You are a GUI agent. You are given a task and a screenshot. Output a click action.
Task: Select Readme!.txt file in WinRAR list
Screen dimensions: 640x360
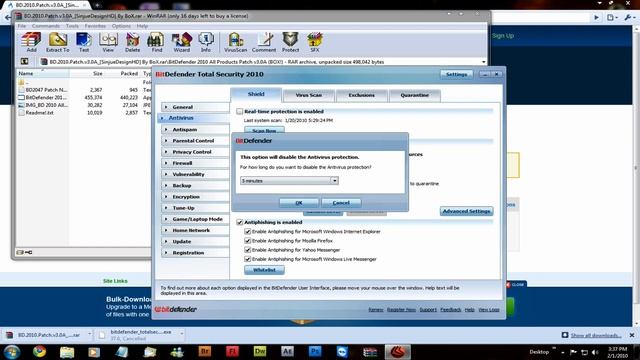(x=40, y=113)
